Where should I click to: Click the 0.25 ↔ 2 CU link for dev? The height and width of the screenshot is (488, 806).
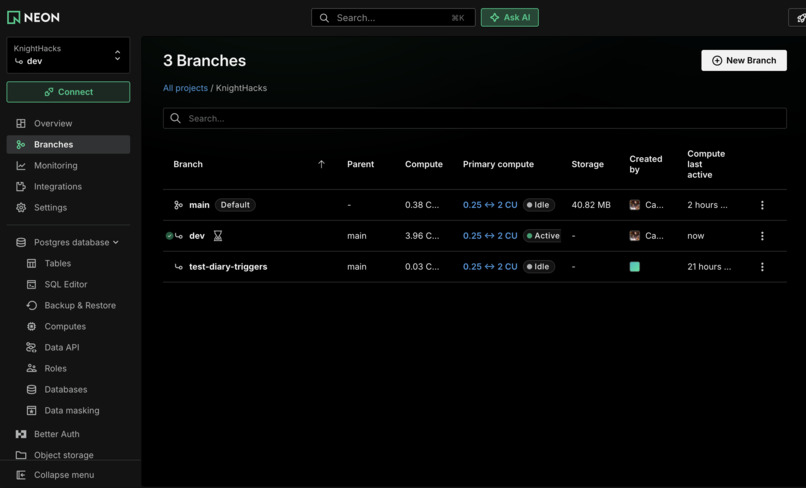pyautogui.click(x=490, y=236)
